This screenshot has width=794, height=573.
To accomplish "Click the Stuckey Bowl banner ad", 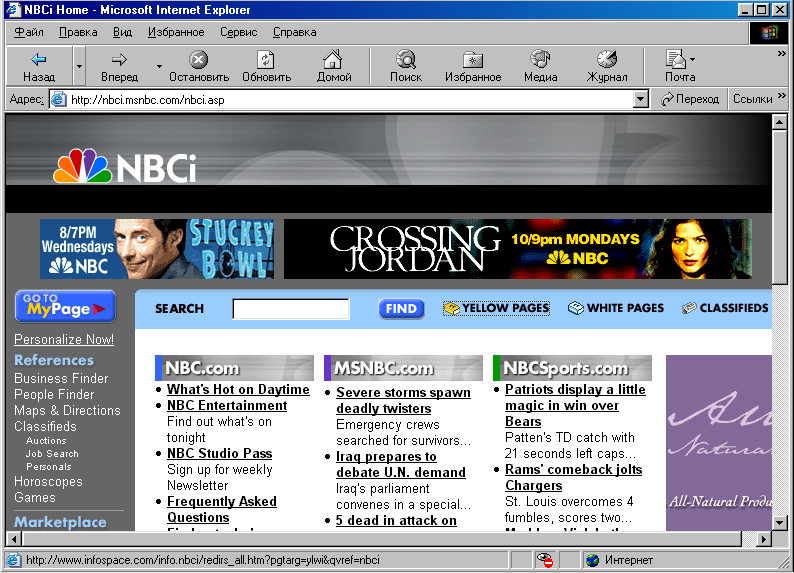I will point(157,249).
